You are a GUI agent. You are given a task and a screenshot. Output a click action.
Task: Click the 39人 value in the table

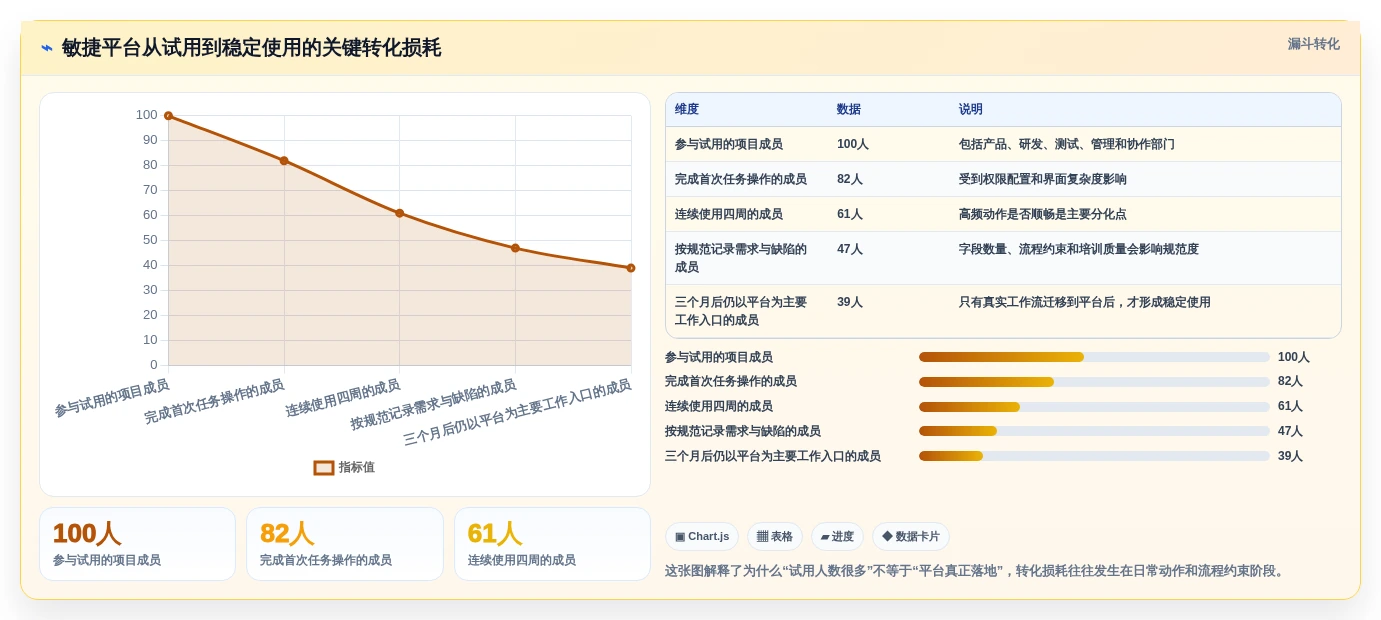[850, 302]
